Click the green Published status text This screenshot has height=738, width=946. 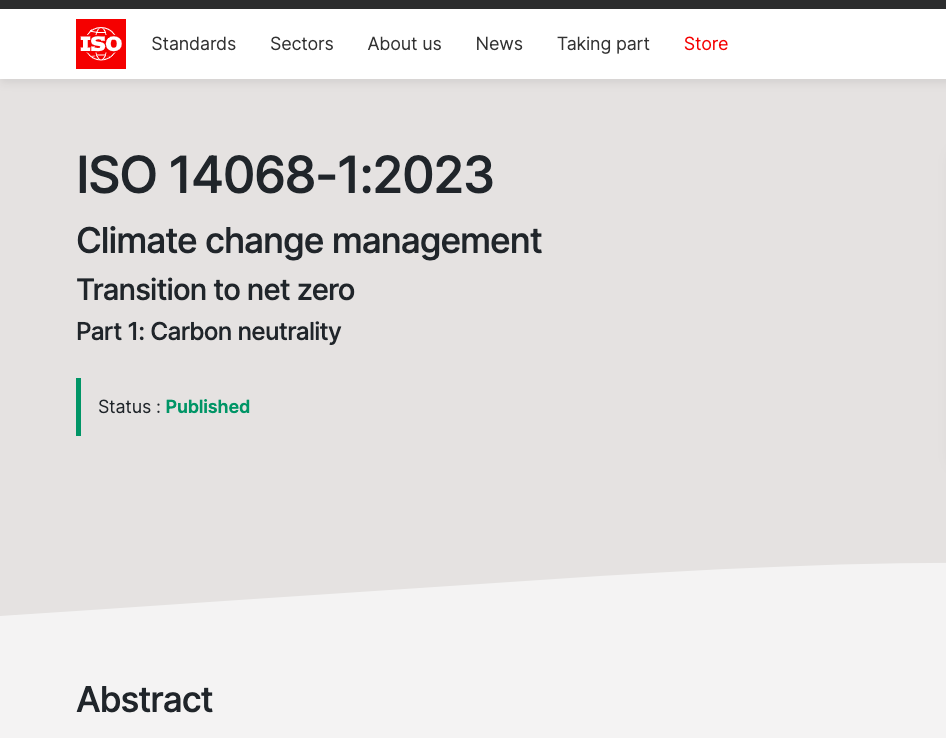[x=207, y=407]
